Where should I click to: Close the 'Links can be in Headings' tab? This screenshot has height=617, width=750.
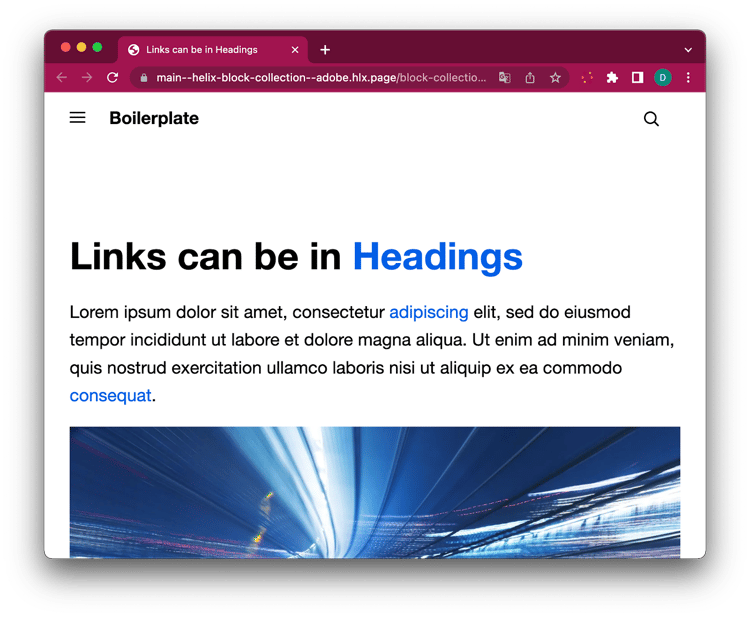295,50
